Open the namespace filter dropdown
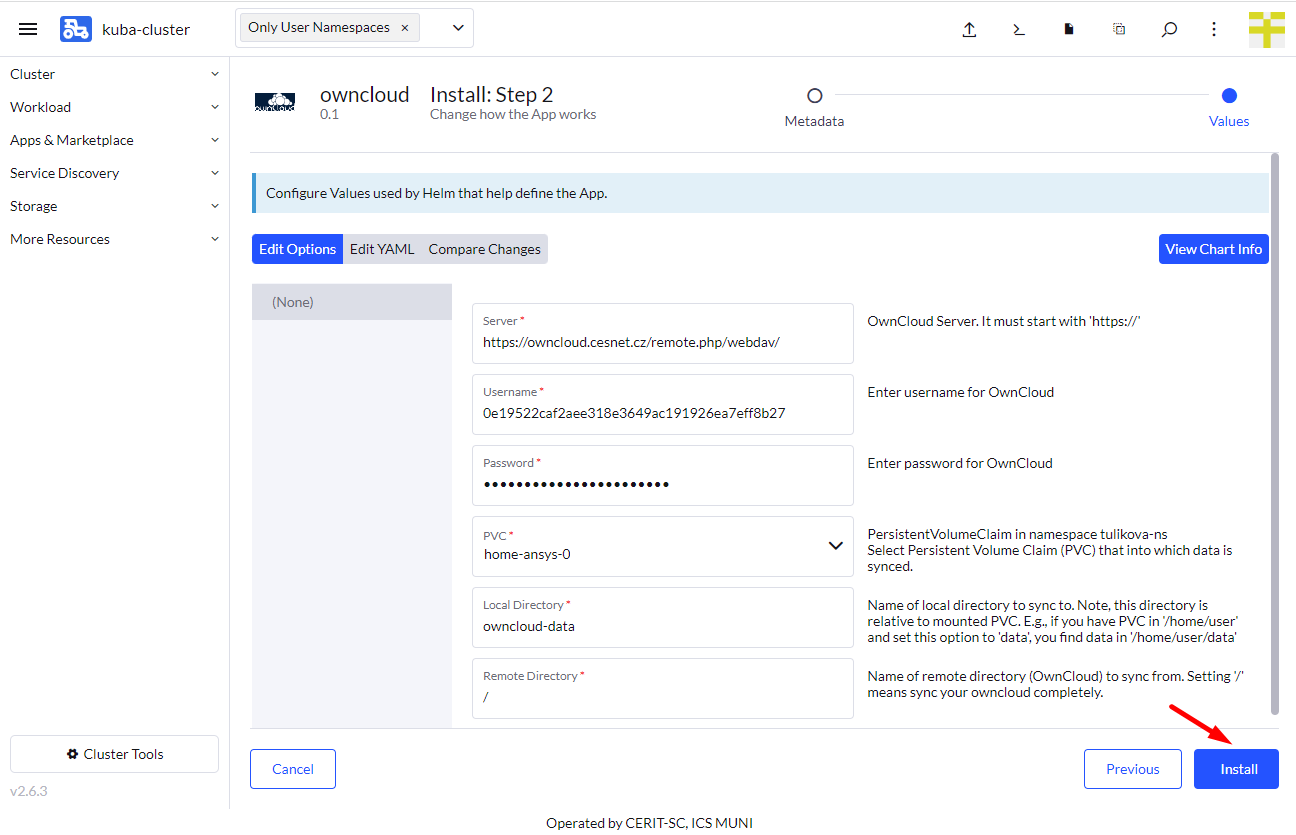Image resolution: width=1296 pixels, height=835 pixels. (458, 28)
